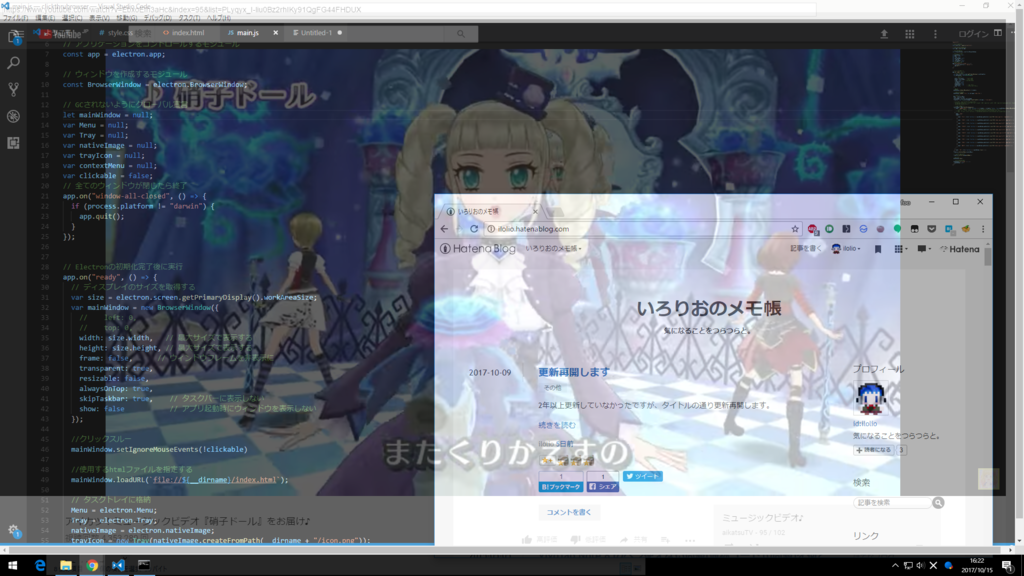Click the 更新再開します post title link
This screenshot has height=576, width=1024.
pos(573,372)
